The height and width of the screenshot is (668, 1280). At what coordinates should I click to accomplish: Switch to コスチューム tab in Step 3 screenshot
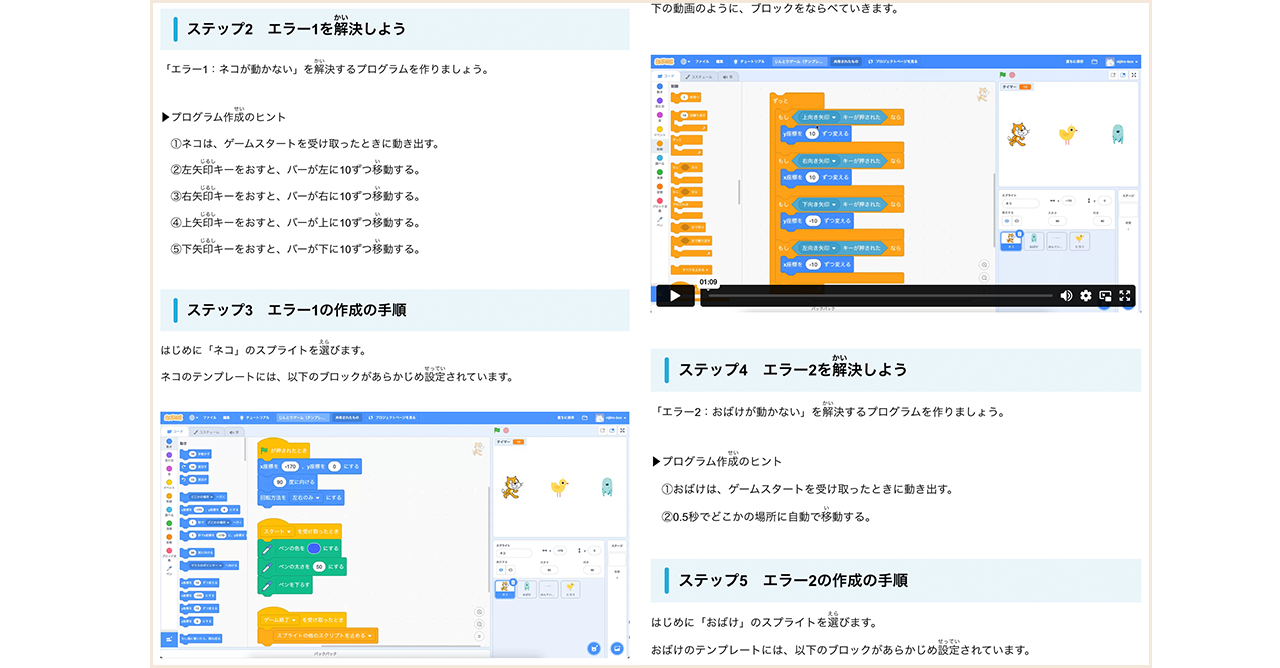pos(209,432)
